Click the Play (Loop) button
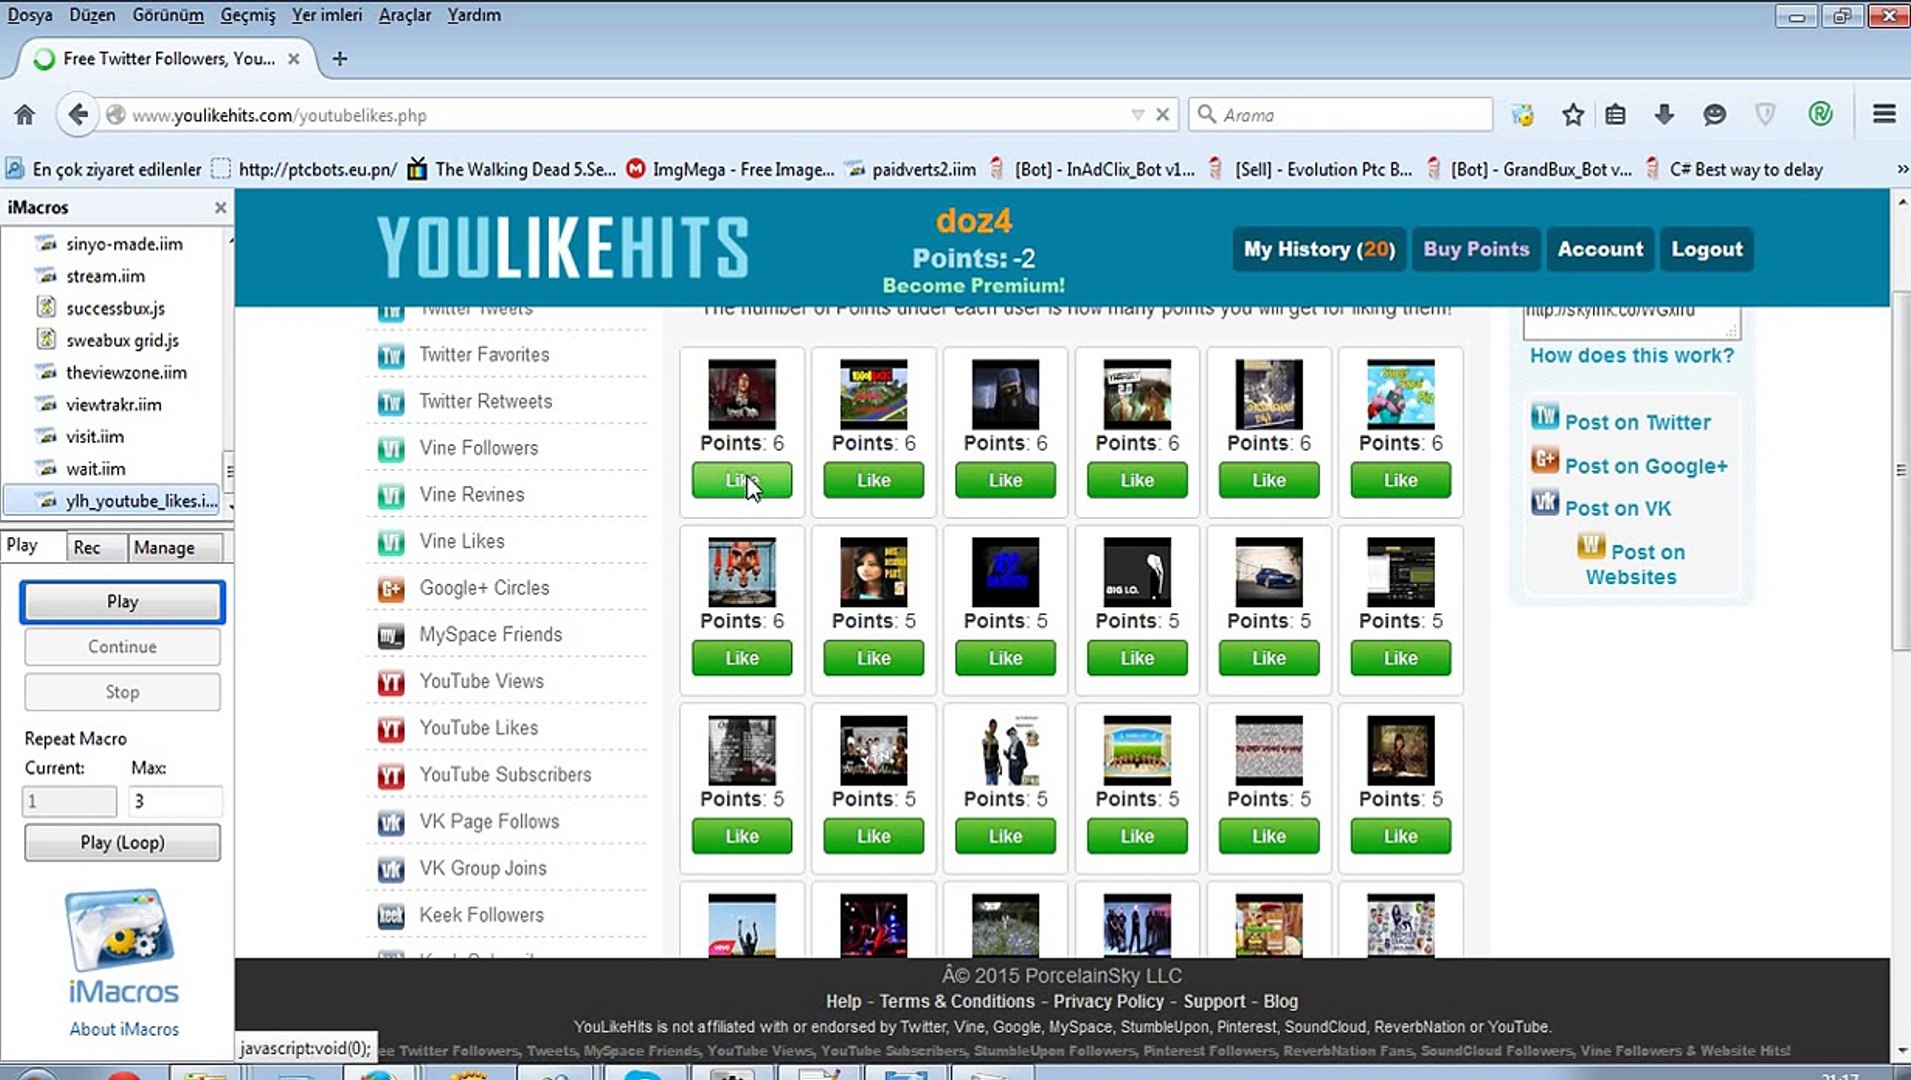The height and width of the screenshot is (1080, 1911). (x=122, y=843)
